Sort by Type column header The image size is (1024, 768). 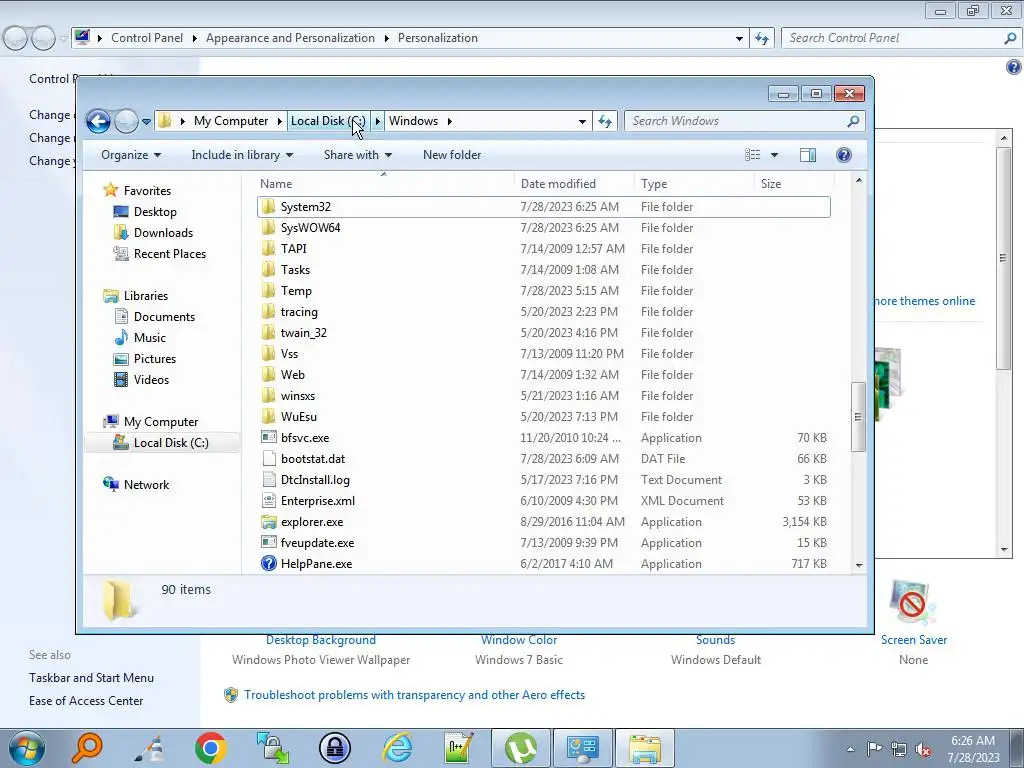click(694, 184)
